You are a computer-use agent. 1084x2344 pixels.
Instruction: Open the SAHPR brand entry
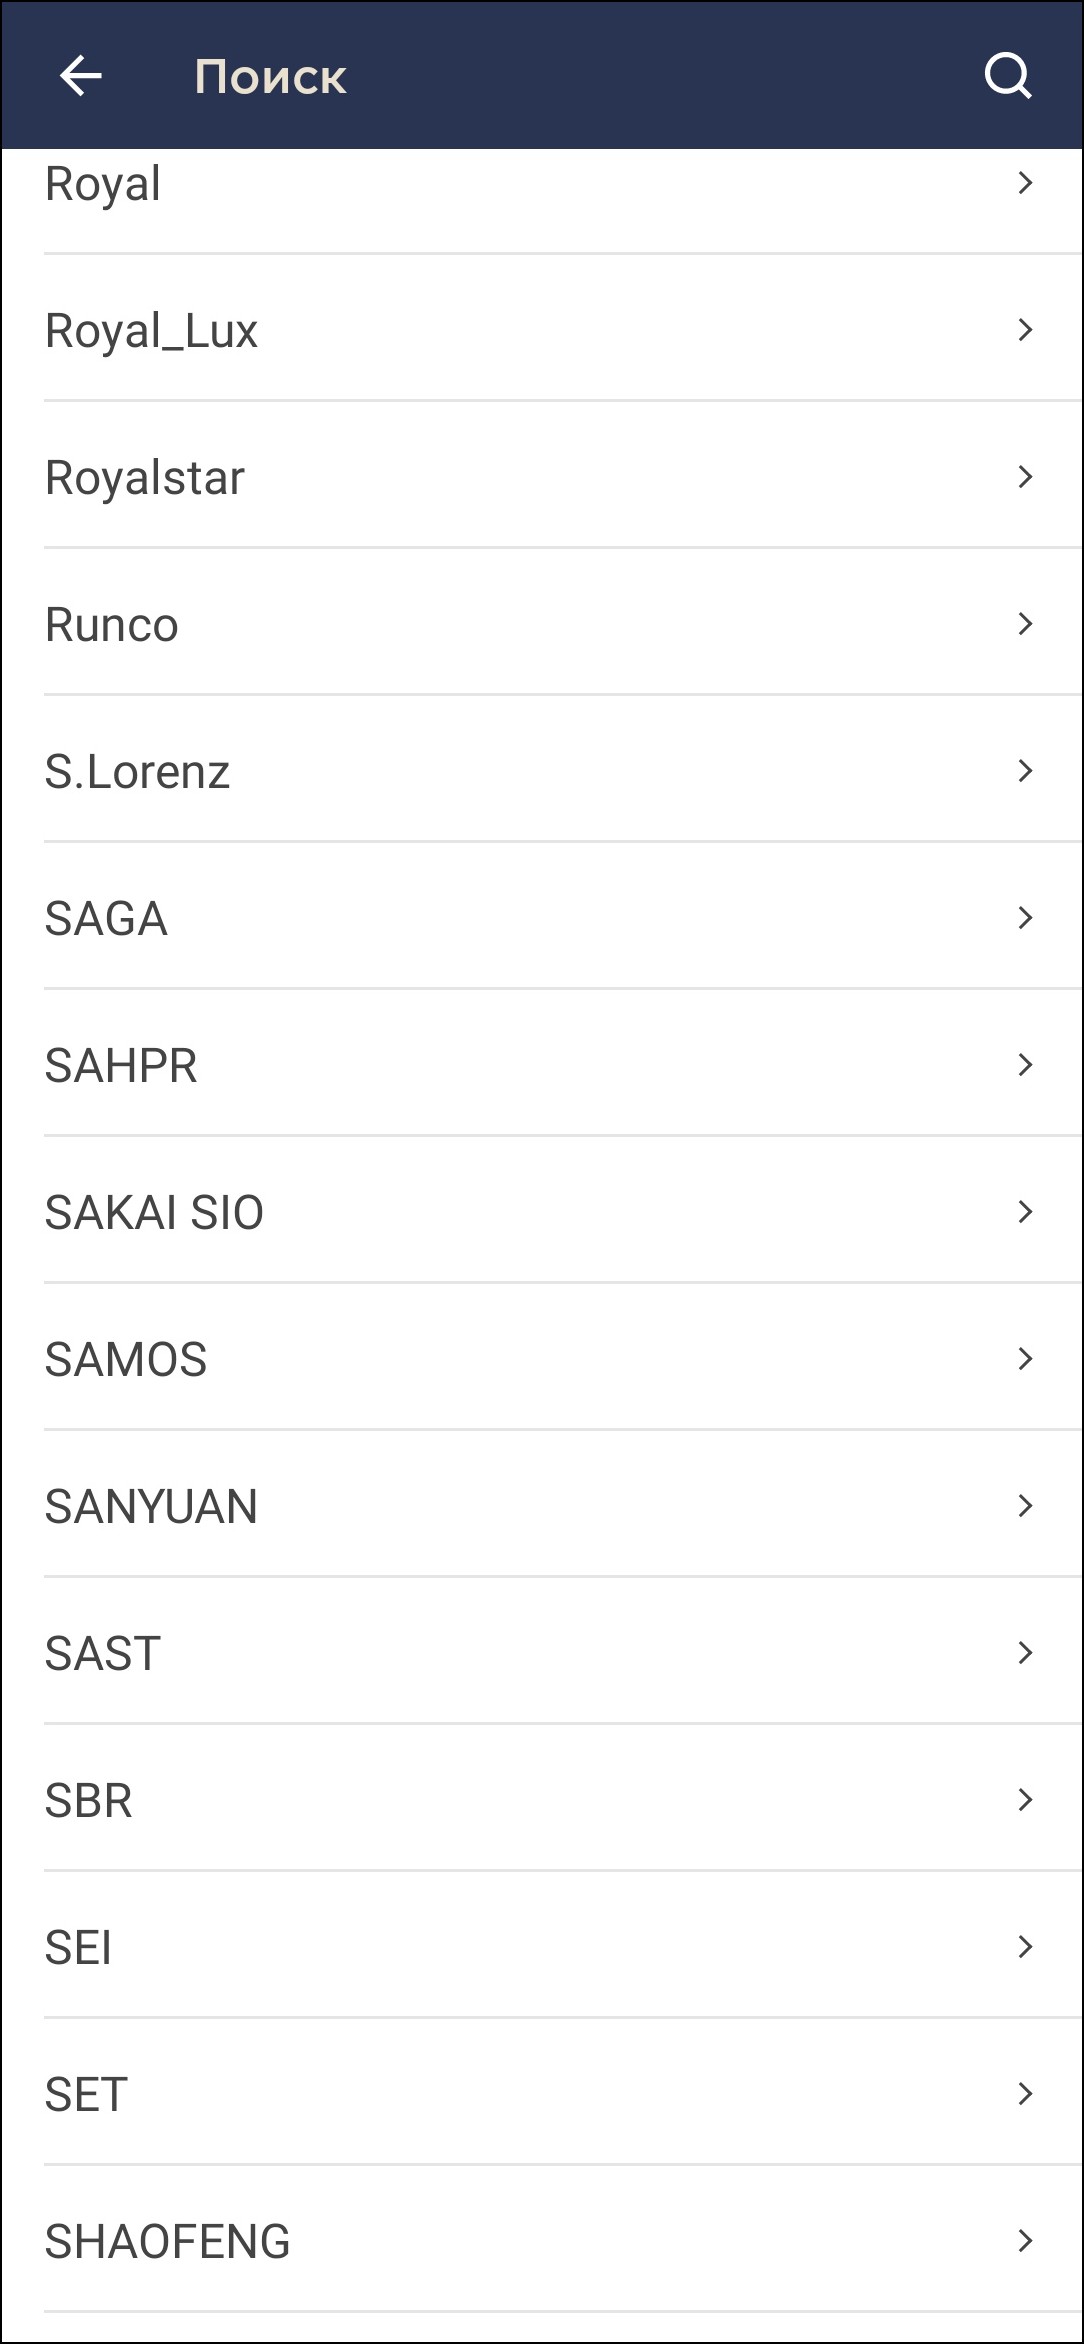click(x=121, y=1066)
